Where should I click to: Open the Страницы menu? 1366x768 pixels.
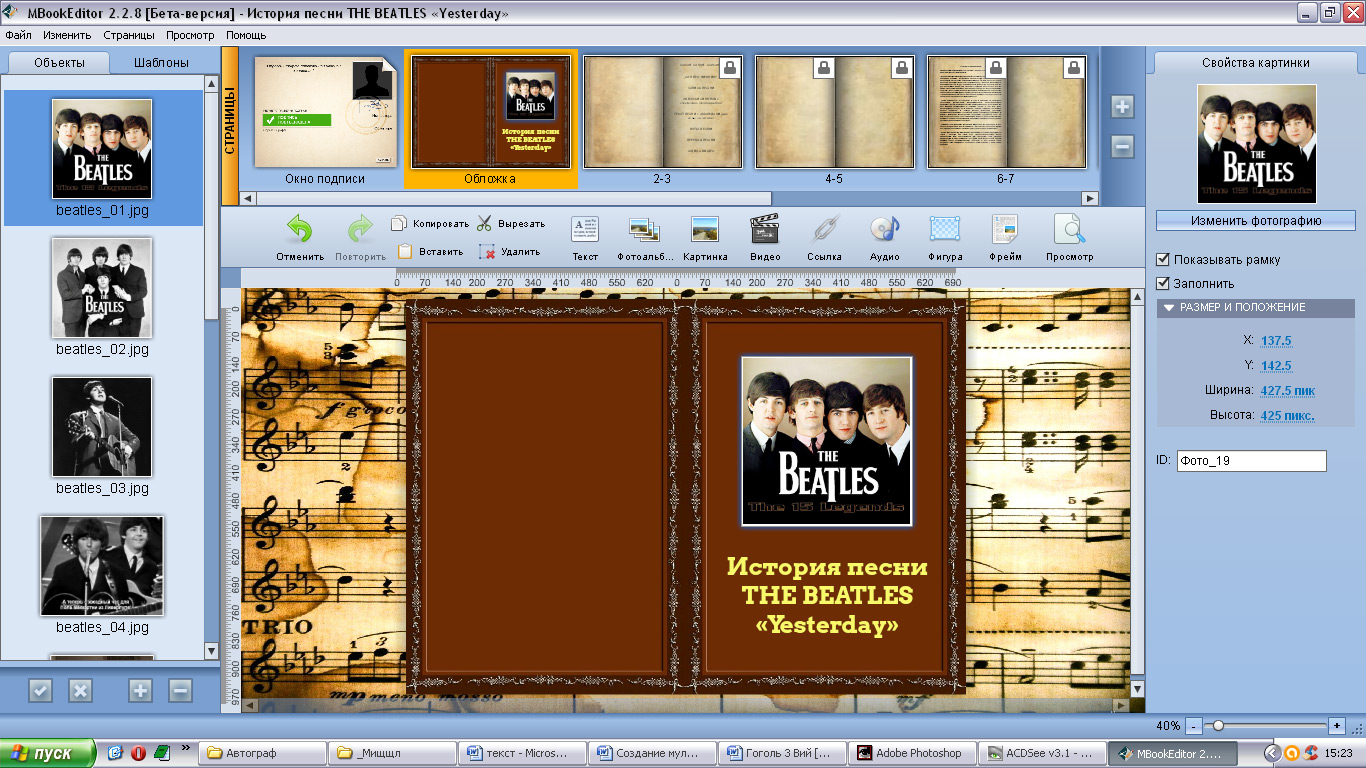[x=129, y=35]
